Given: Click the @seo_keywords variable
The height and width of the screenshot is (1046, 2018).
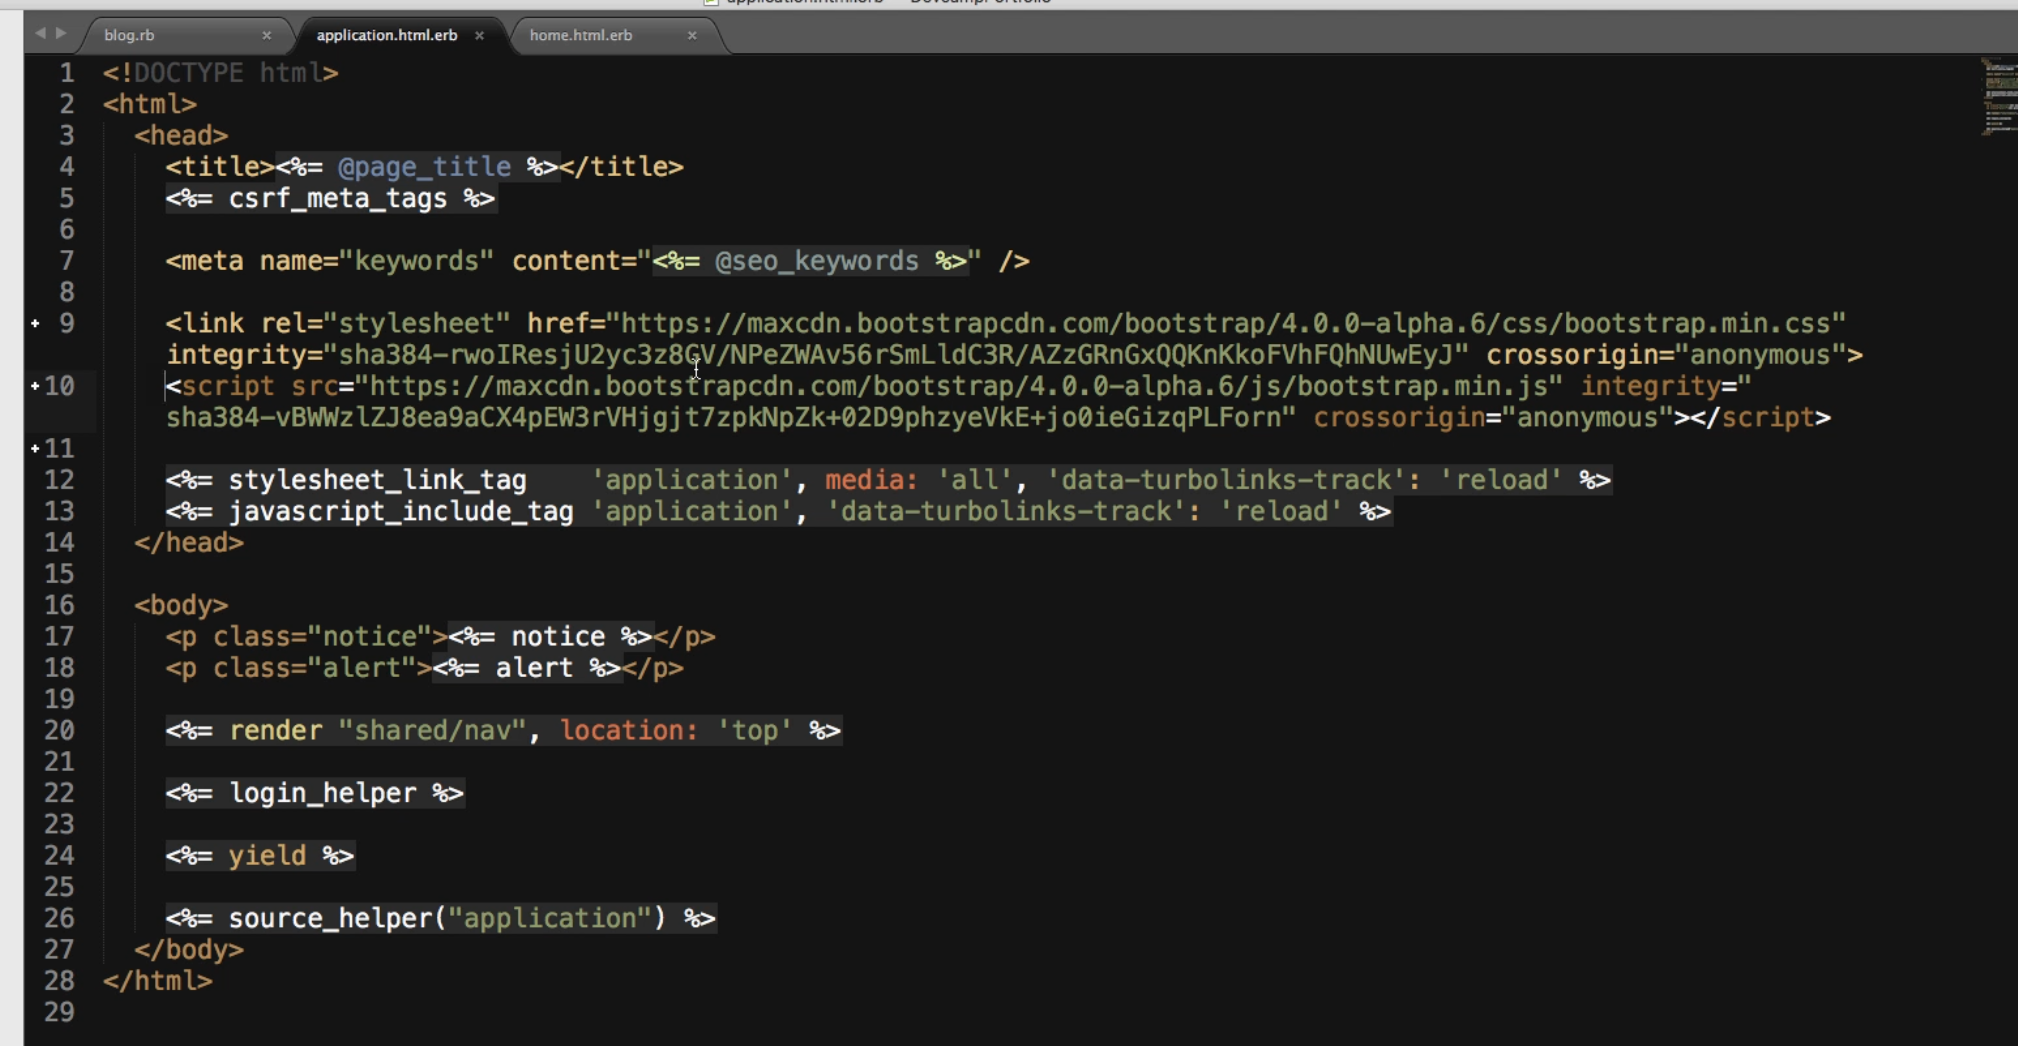Looking at the screenshot, I should pos(817,261).
